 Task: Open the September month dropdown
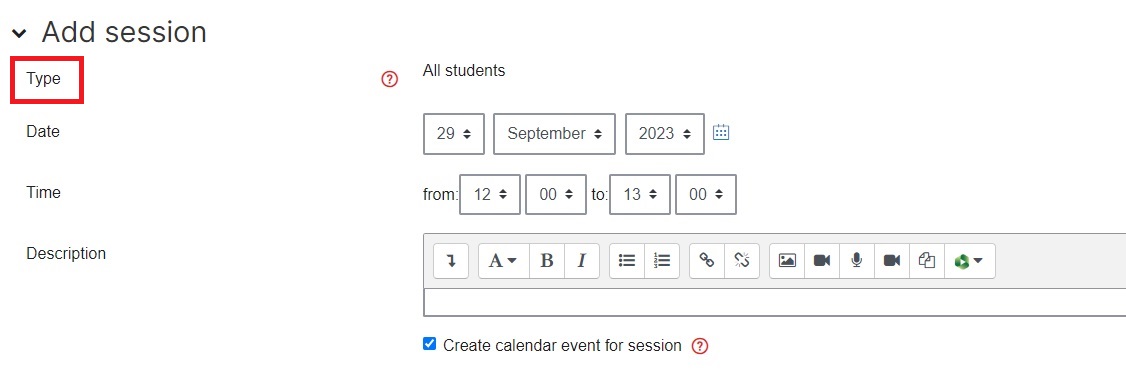coord(554,134)
